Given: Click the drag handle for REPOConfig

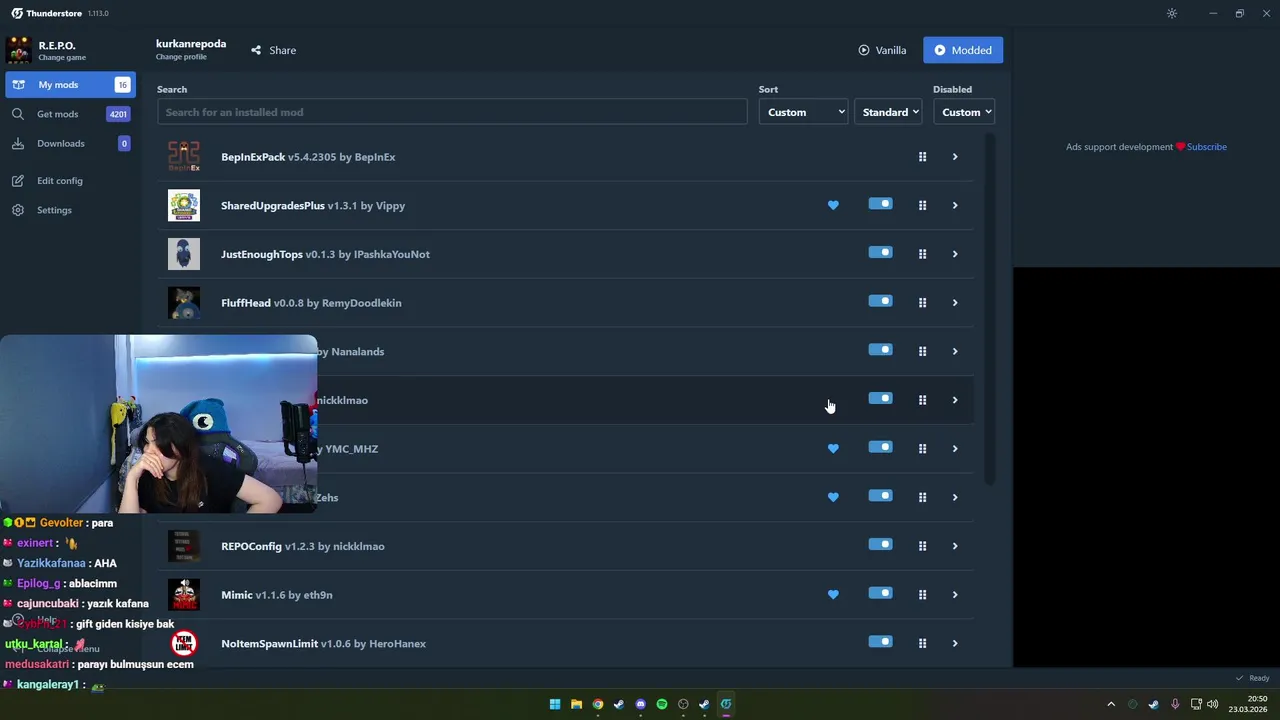Looking at the screenshot, I should (x=922, y=546).
